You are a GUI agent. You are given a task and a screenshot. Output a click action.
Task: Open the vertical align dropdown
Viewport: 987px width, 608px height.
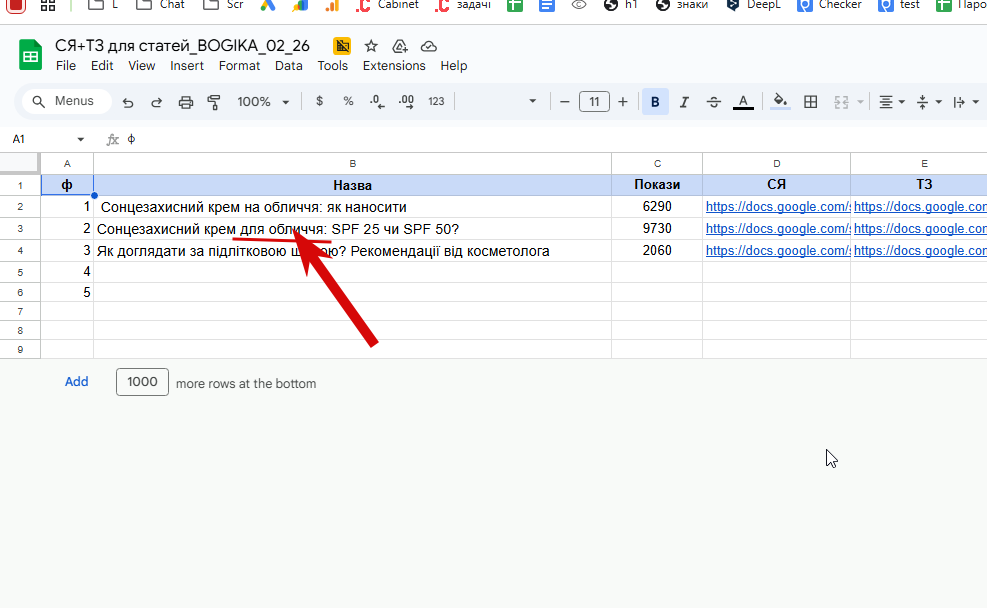(x=928, y=102)
